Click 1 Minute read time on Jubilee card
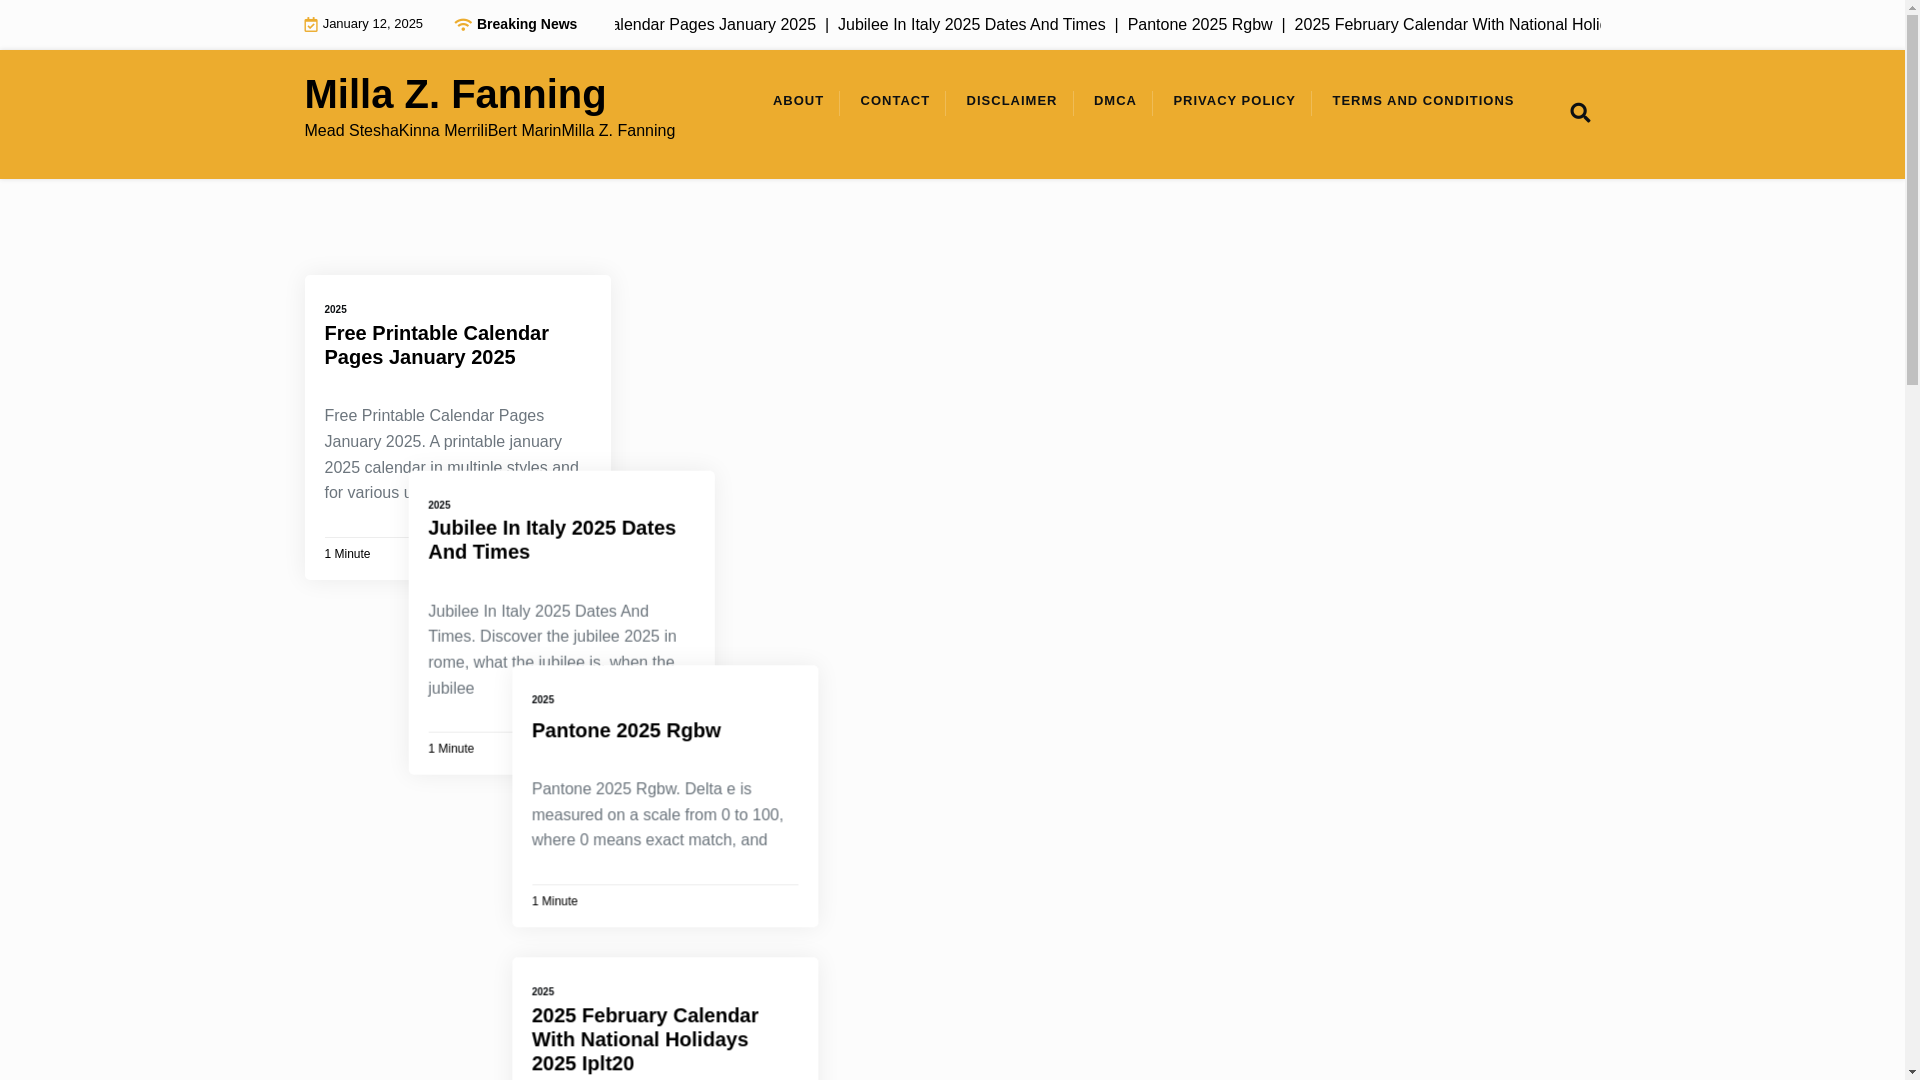This screenshot has width=1920, height=1080. click(451, 749)
